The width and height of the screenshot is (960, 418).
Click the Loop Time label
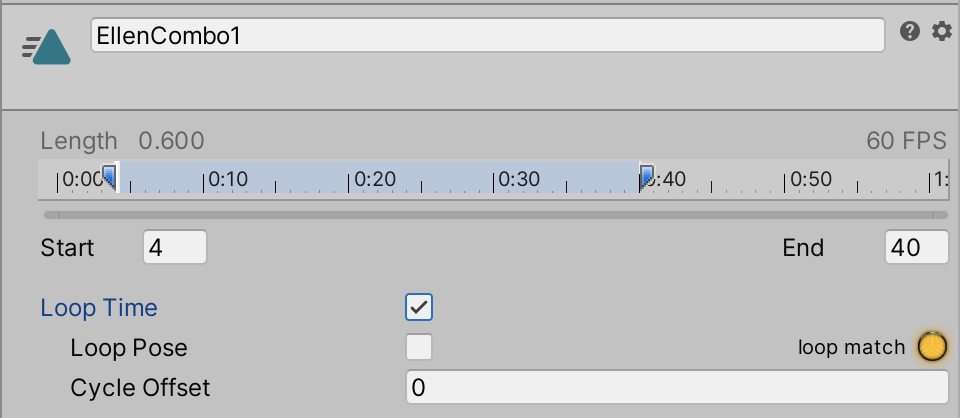(x=99, y=308)
